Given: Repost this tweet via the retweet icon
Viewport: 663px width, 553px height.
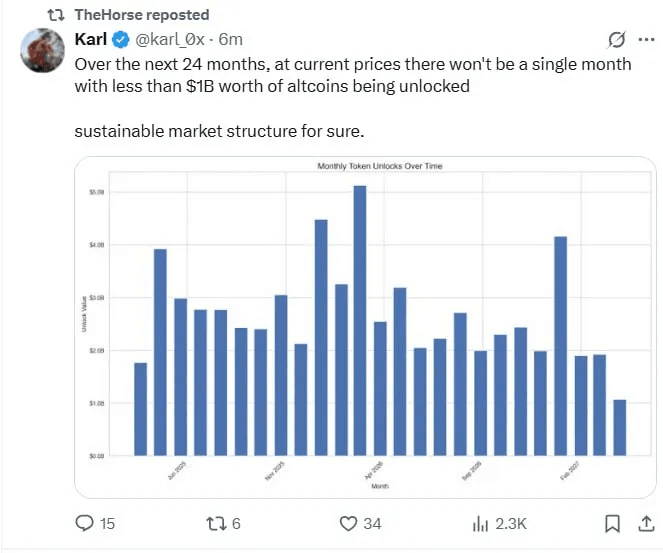Looking at the screenshot, I should (215, 522).
